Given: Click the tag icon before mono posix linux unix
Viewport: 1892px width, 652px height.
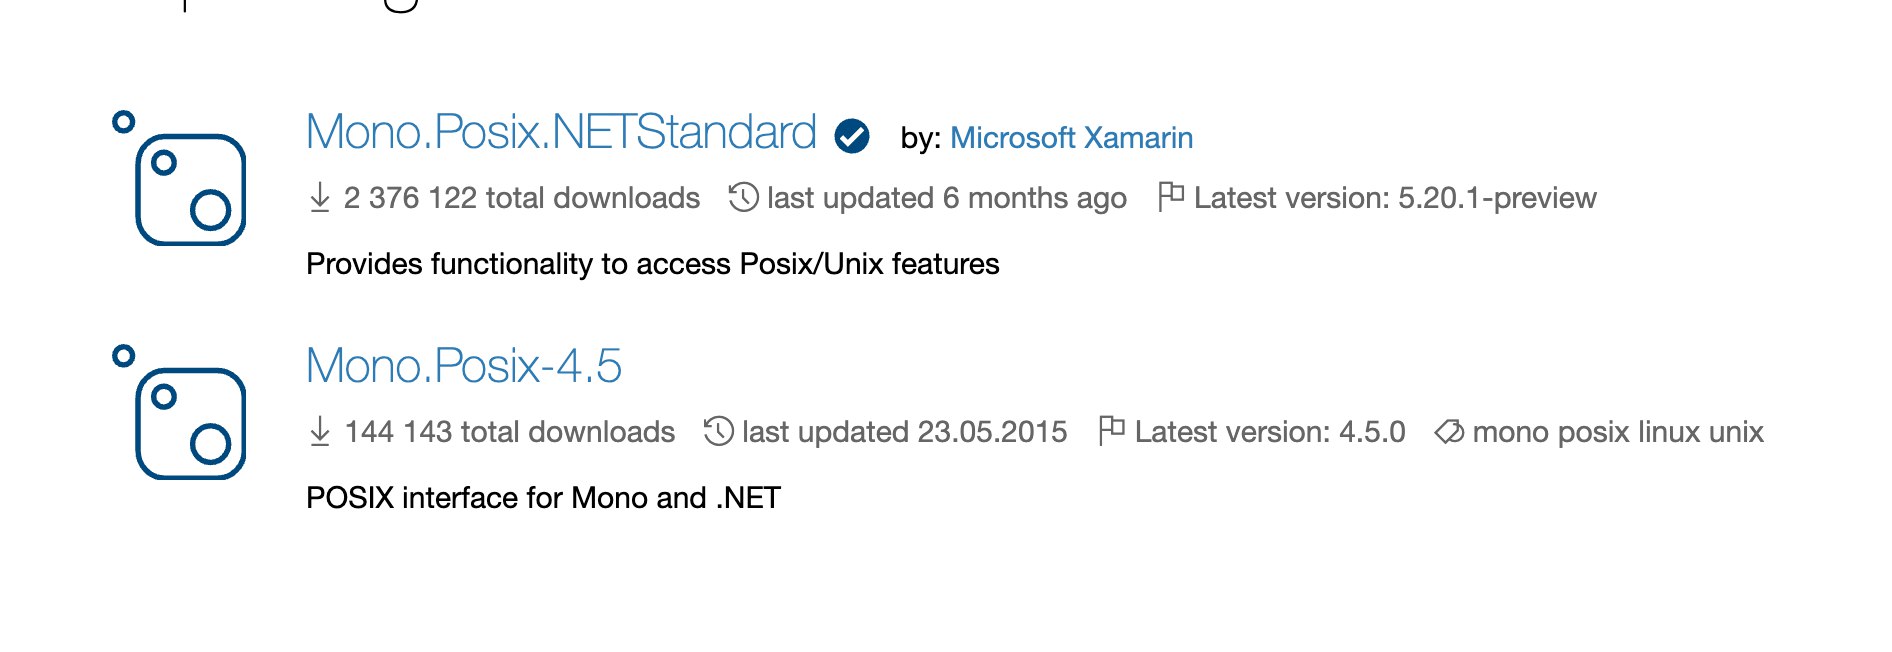Looking at the screenshot, I should (1449, 432).
